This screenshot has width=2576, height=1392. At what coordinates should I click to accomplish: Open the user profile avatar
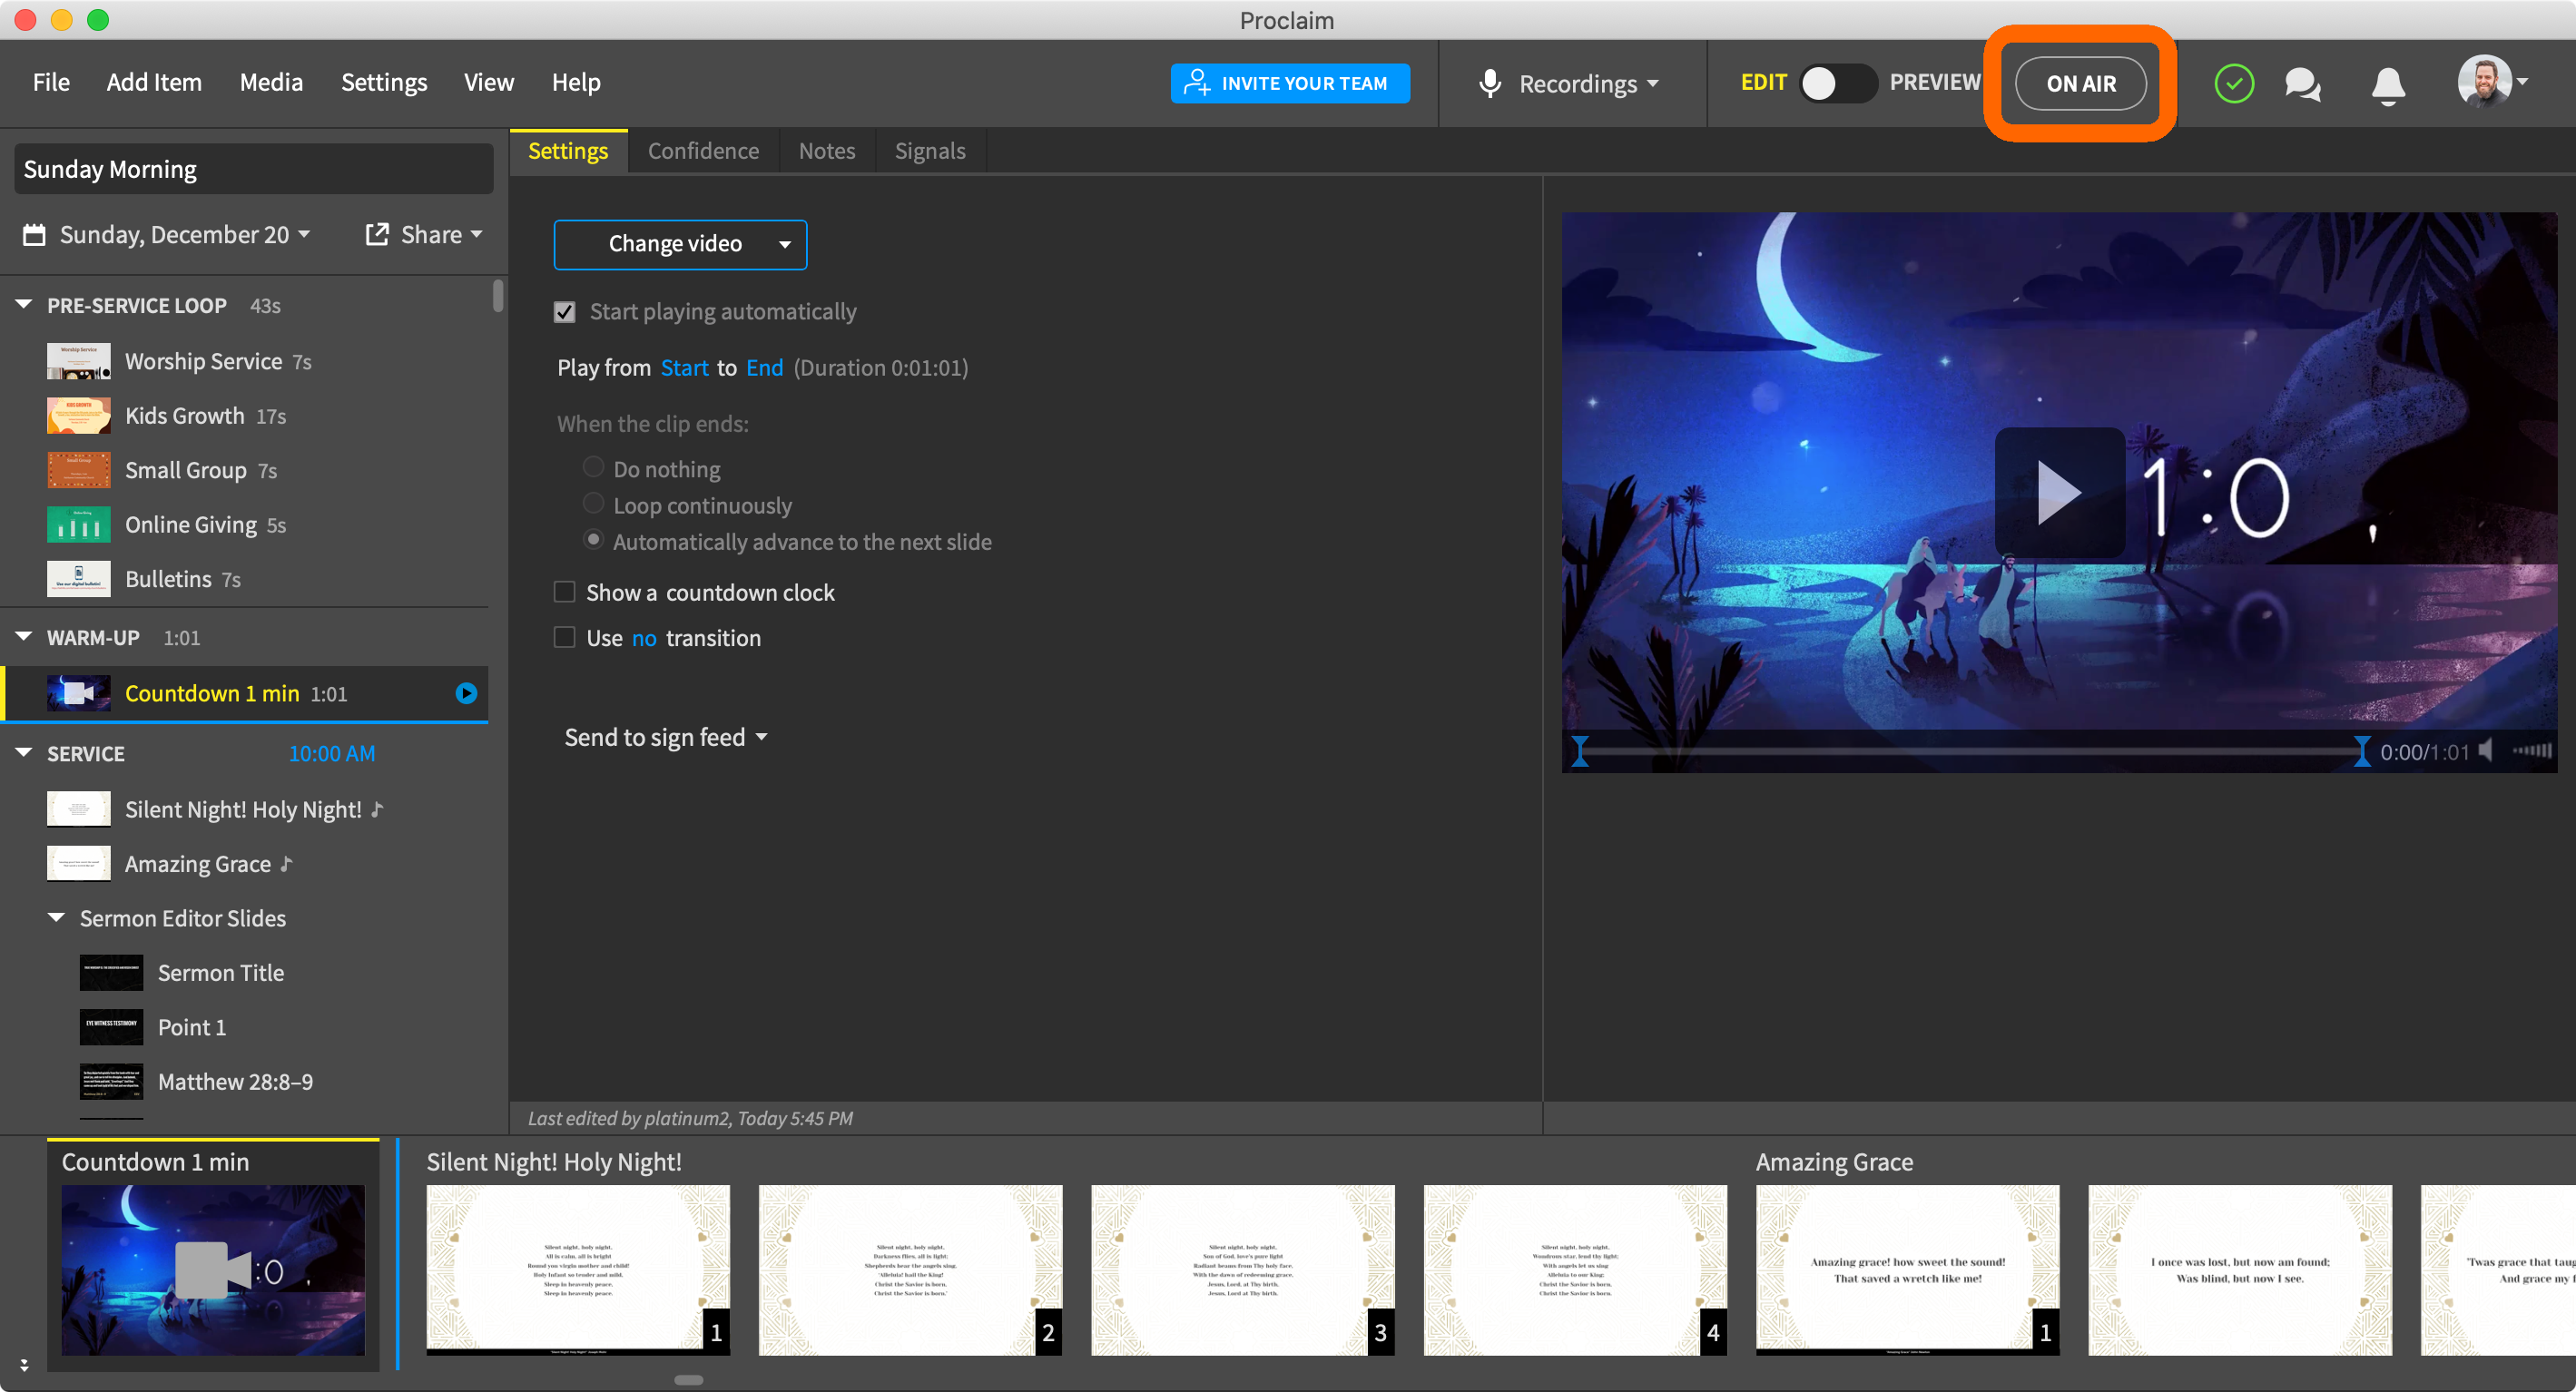coord(2484,82)
